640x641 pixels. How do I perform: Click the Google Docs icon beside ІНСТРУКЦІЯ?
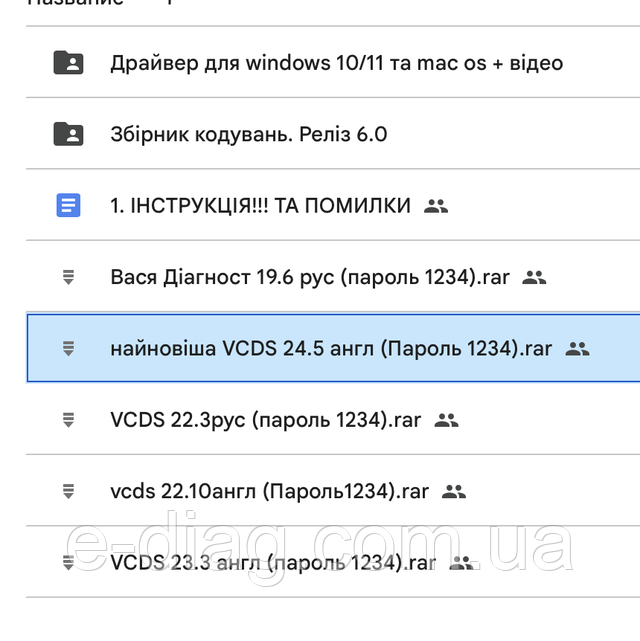pyautogui.click(x=68, y=206)
